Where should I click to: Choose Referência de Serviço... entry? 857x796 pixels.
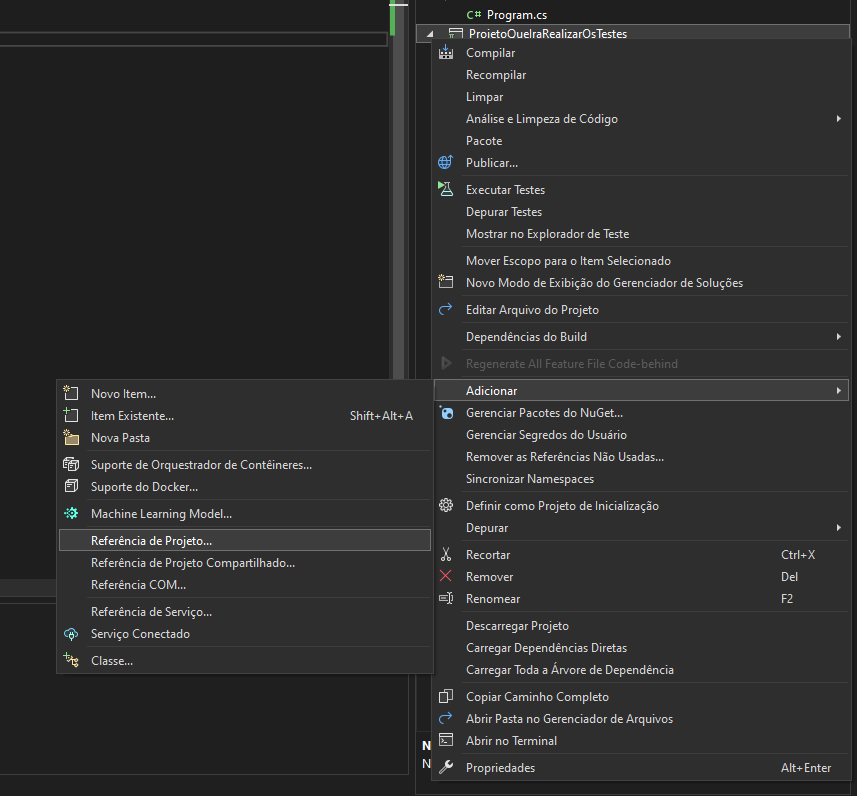pyautogui.click(x=245, y=611)
